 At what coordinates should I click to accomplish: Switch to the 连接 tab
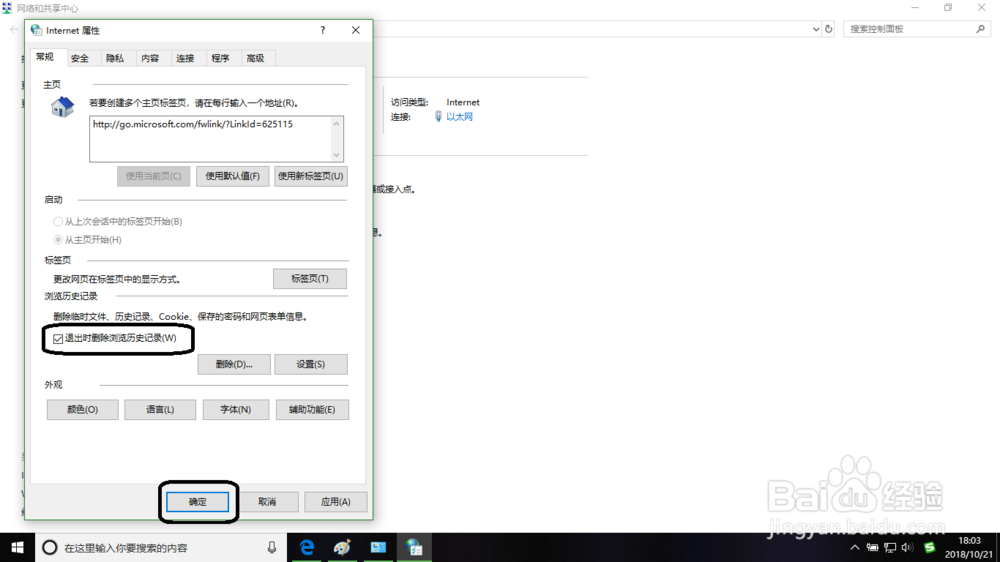pos(185,58)
